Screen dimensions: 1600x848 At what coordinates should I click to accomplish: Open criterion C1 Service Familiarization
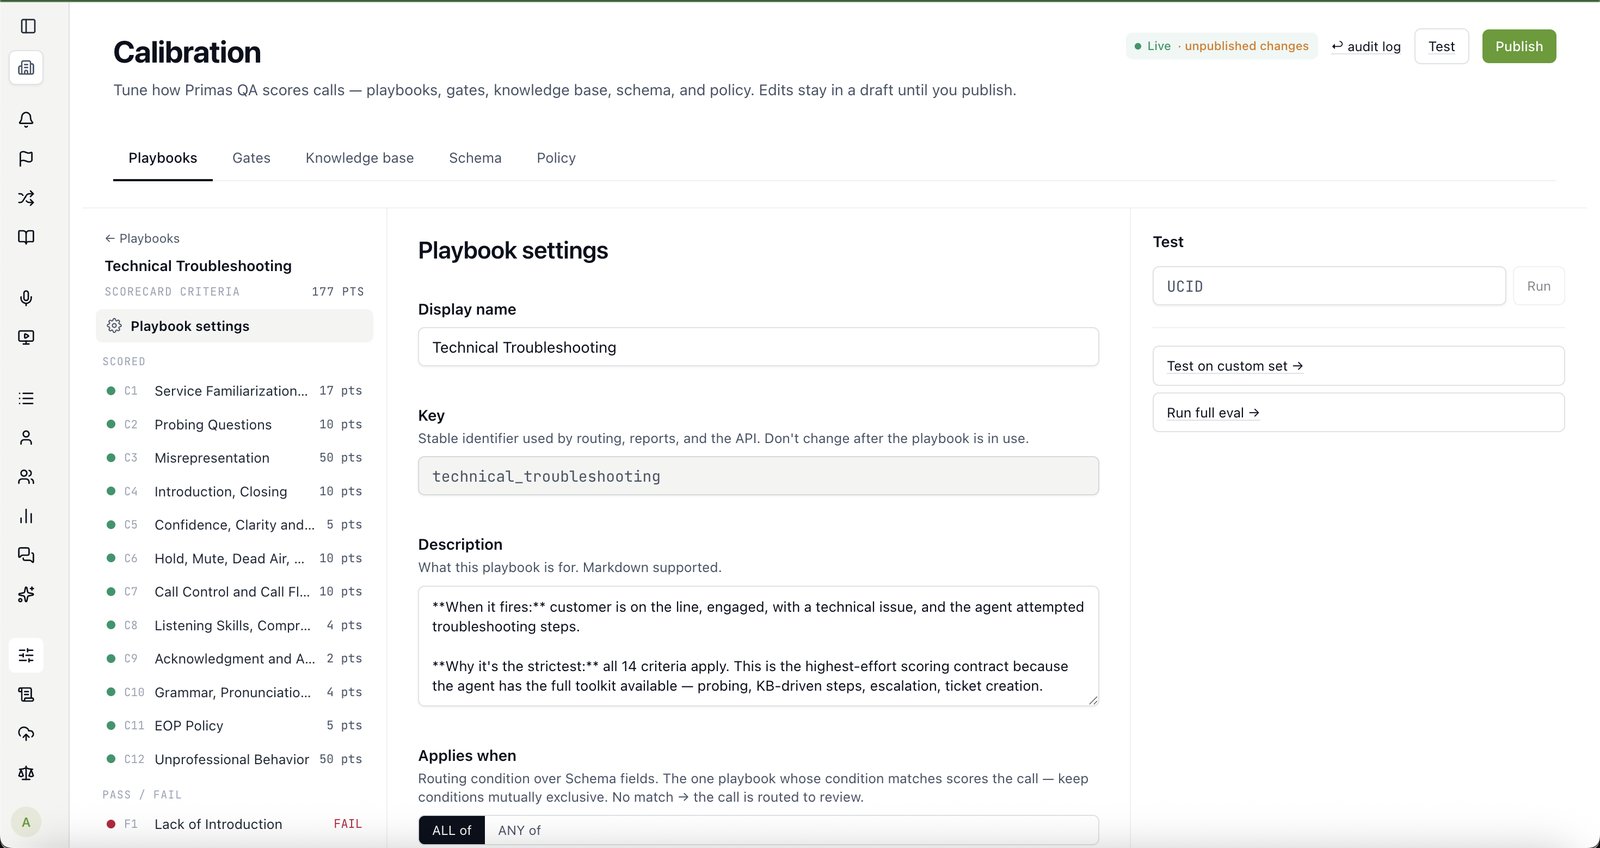tap(234, 391)
